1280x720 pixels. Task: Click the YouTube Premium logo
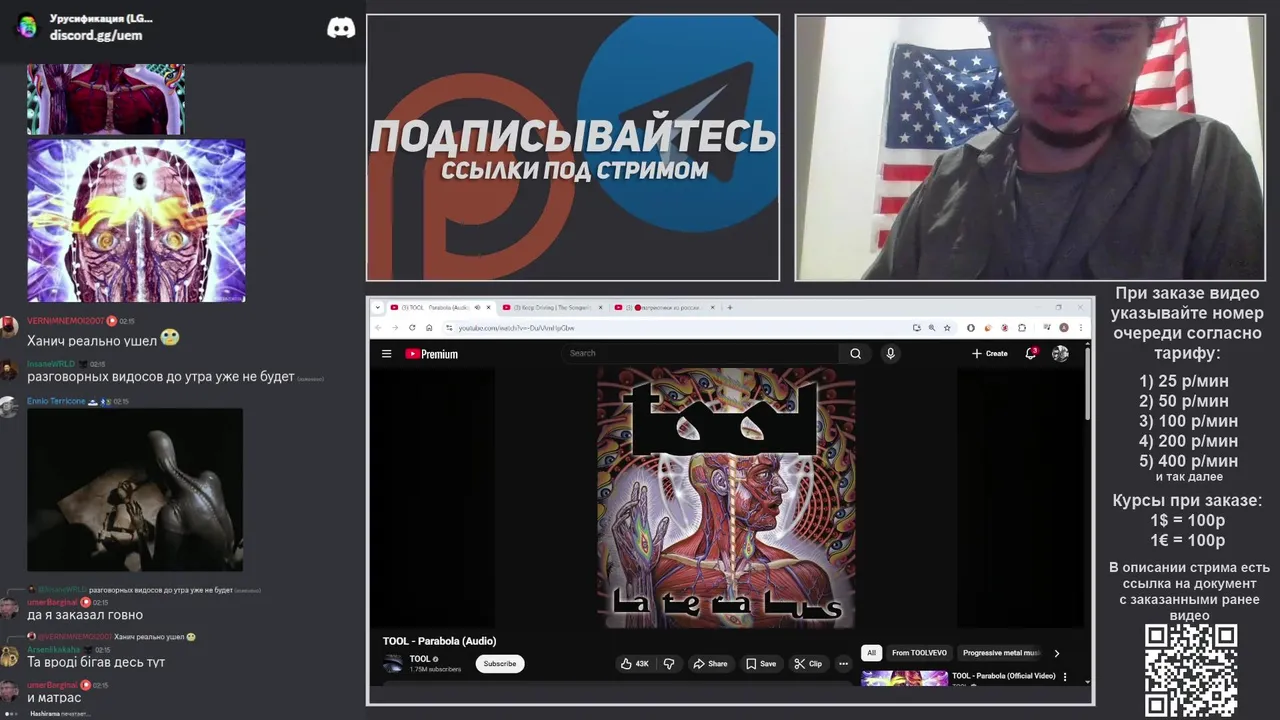[431, 353]
